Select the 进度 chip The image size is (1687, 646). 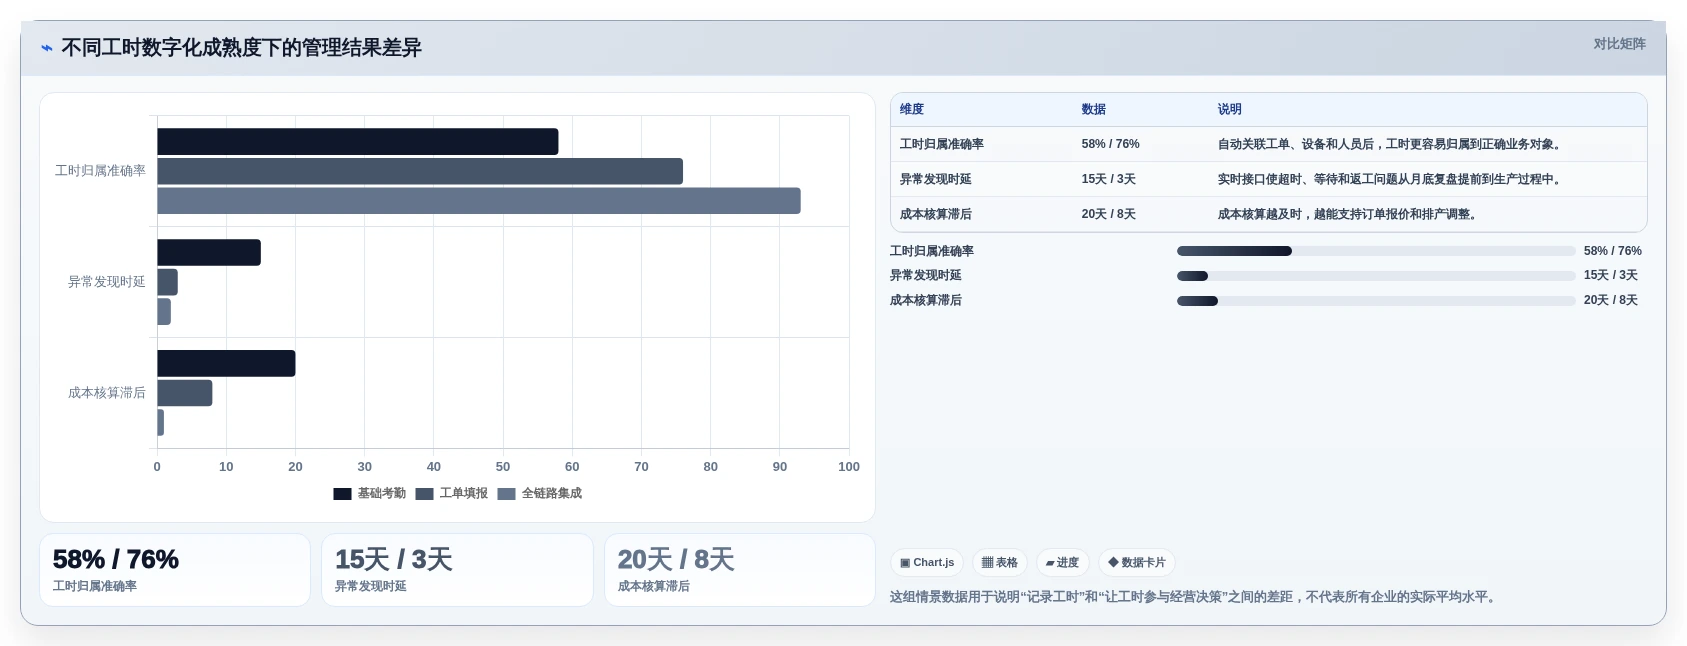click(1062, 563)
